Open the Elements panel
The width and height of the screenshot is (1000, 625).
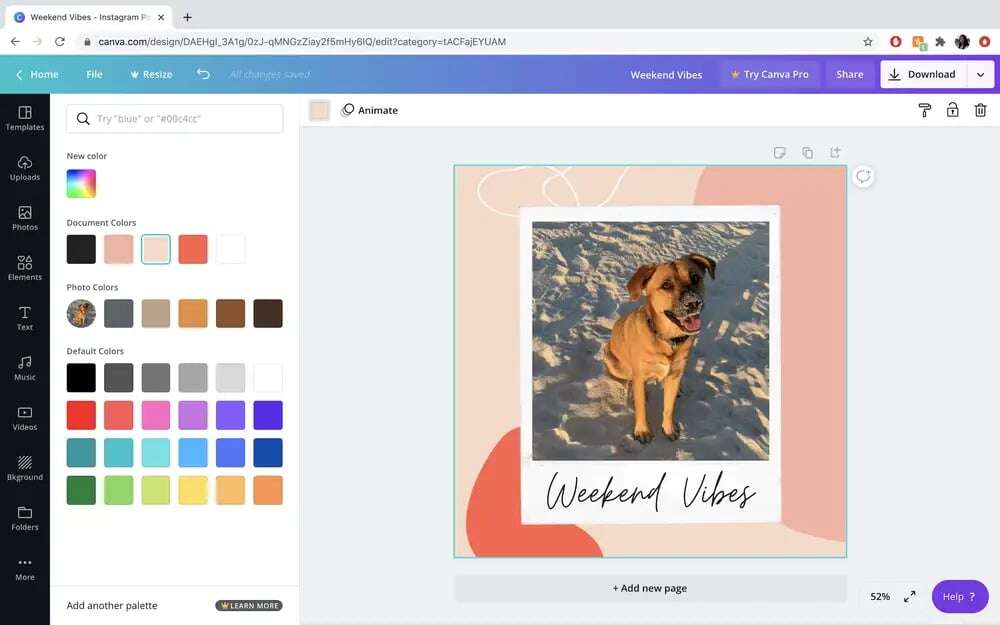(24, 268)
